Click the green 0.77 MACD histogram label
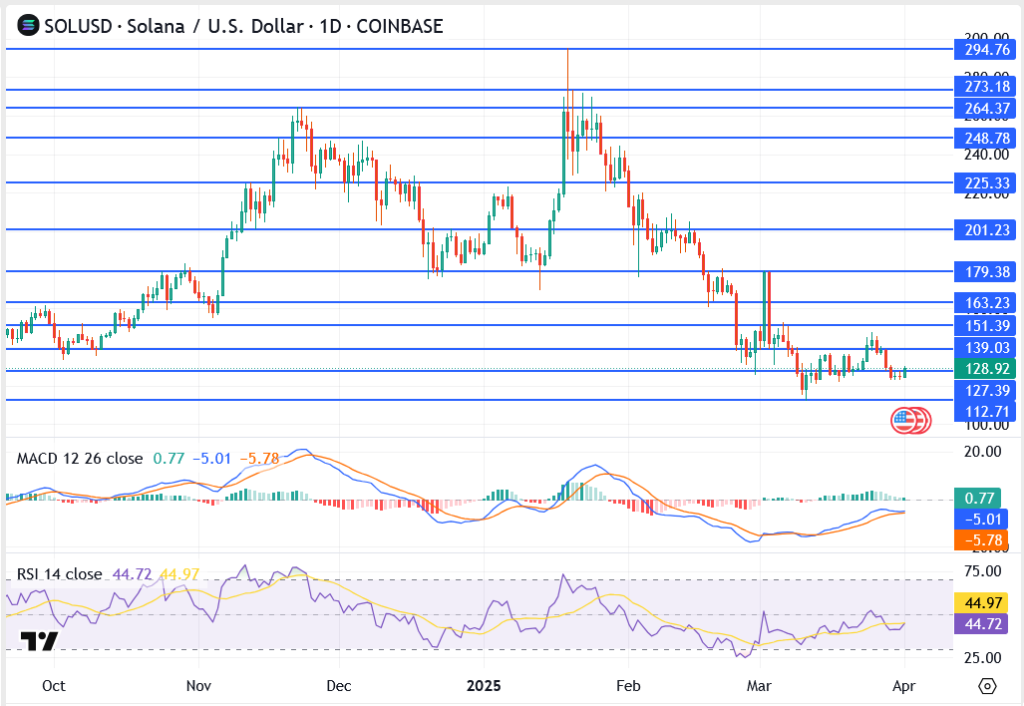Screen dimensions: 1024x706 (x=984, y=498)
